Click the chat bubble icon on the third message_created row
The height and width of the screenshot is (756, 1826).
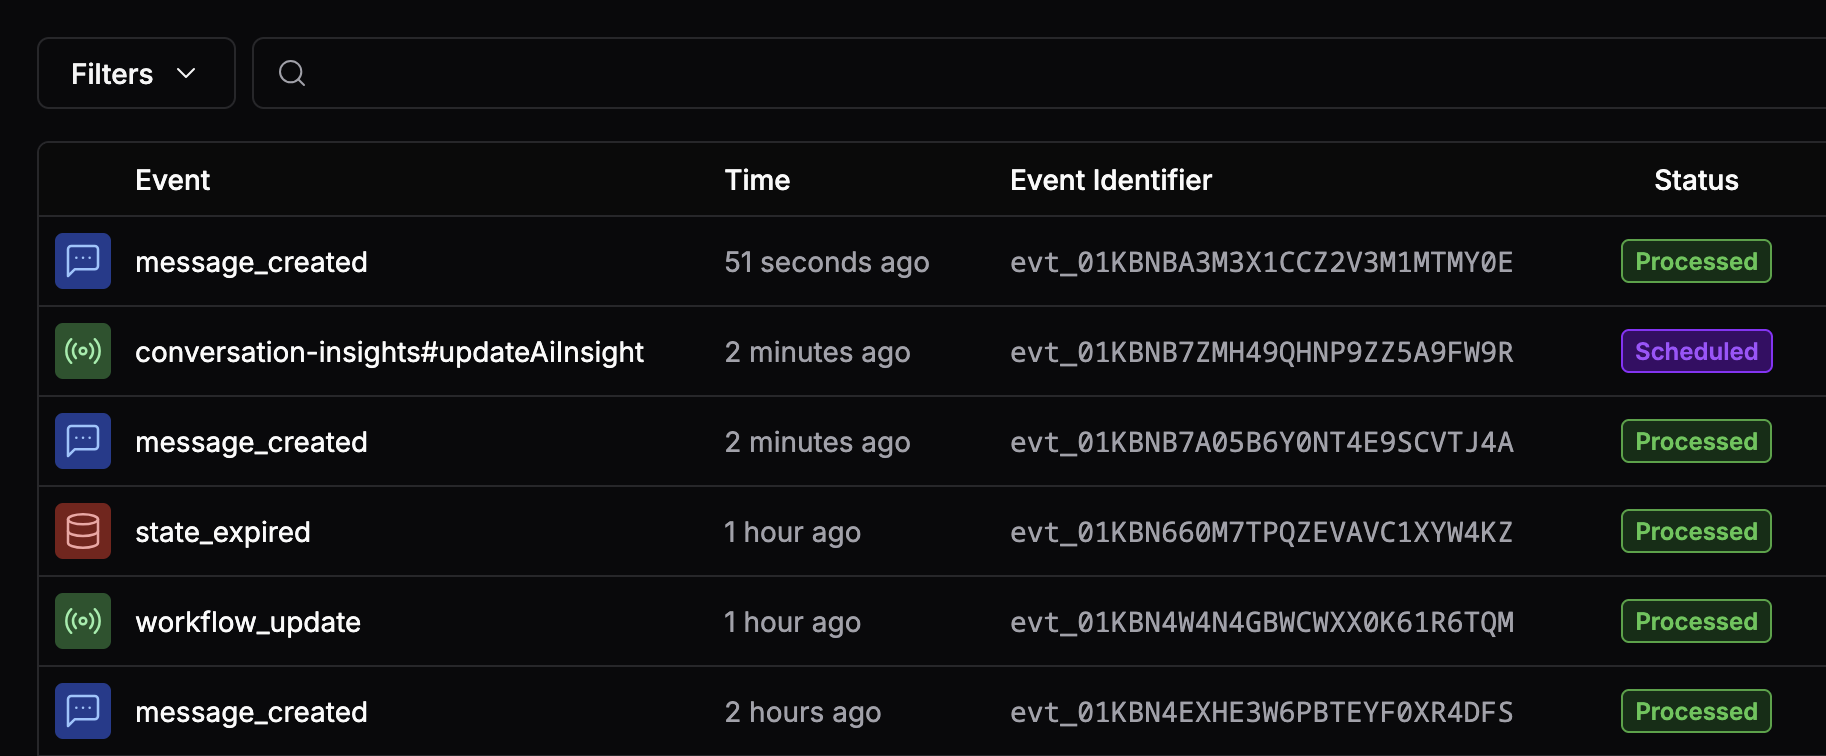point(83,441)
